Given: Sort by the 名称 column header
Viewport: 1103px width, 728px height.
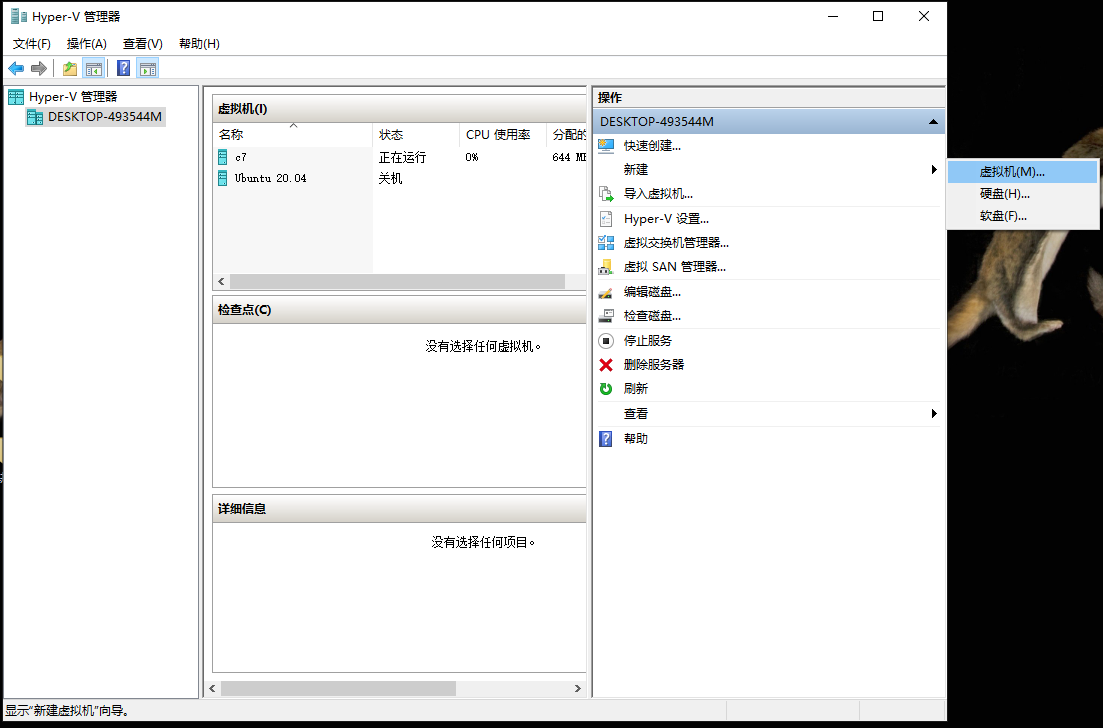Looking at the screenshot, I should 293,135.
